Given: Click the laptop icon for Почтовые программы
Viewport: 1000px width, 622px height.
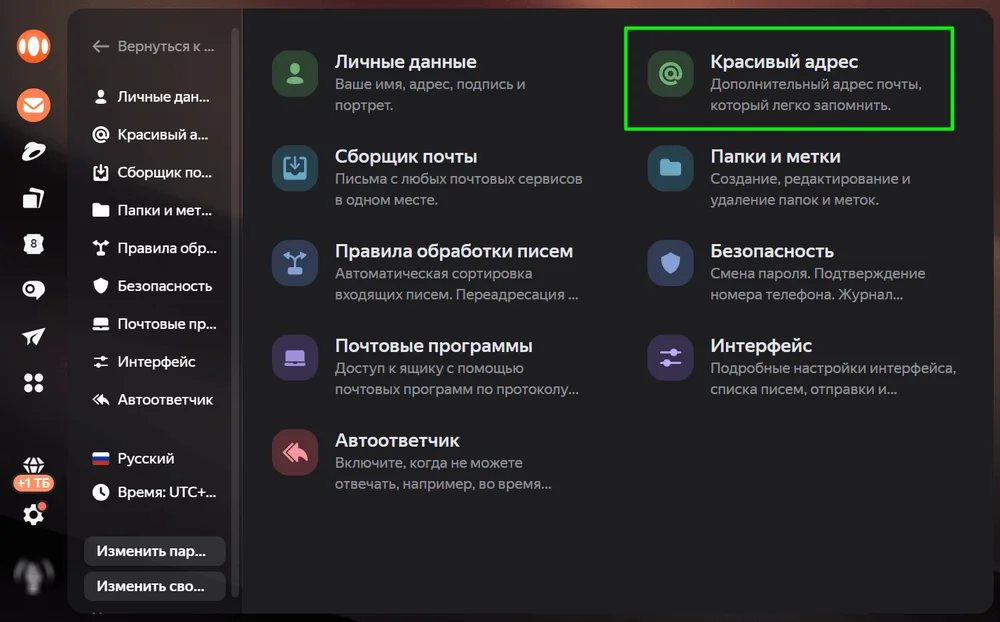Looking at the screenshot, I should 295,357.
